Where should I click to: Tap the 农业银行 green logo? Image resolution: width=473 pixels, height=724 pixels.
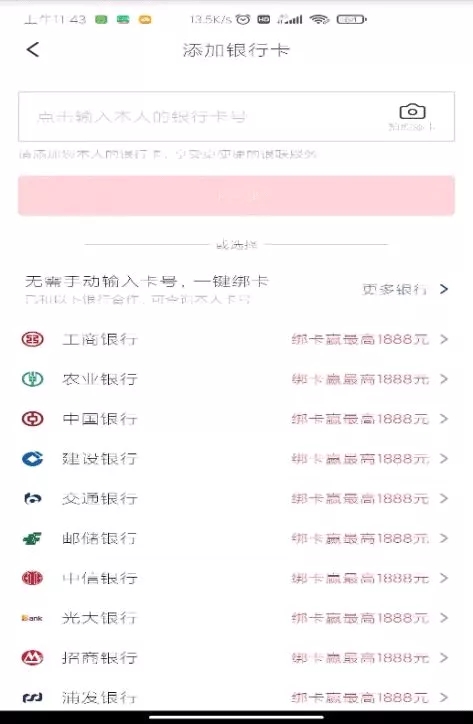pos(32,379)
